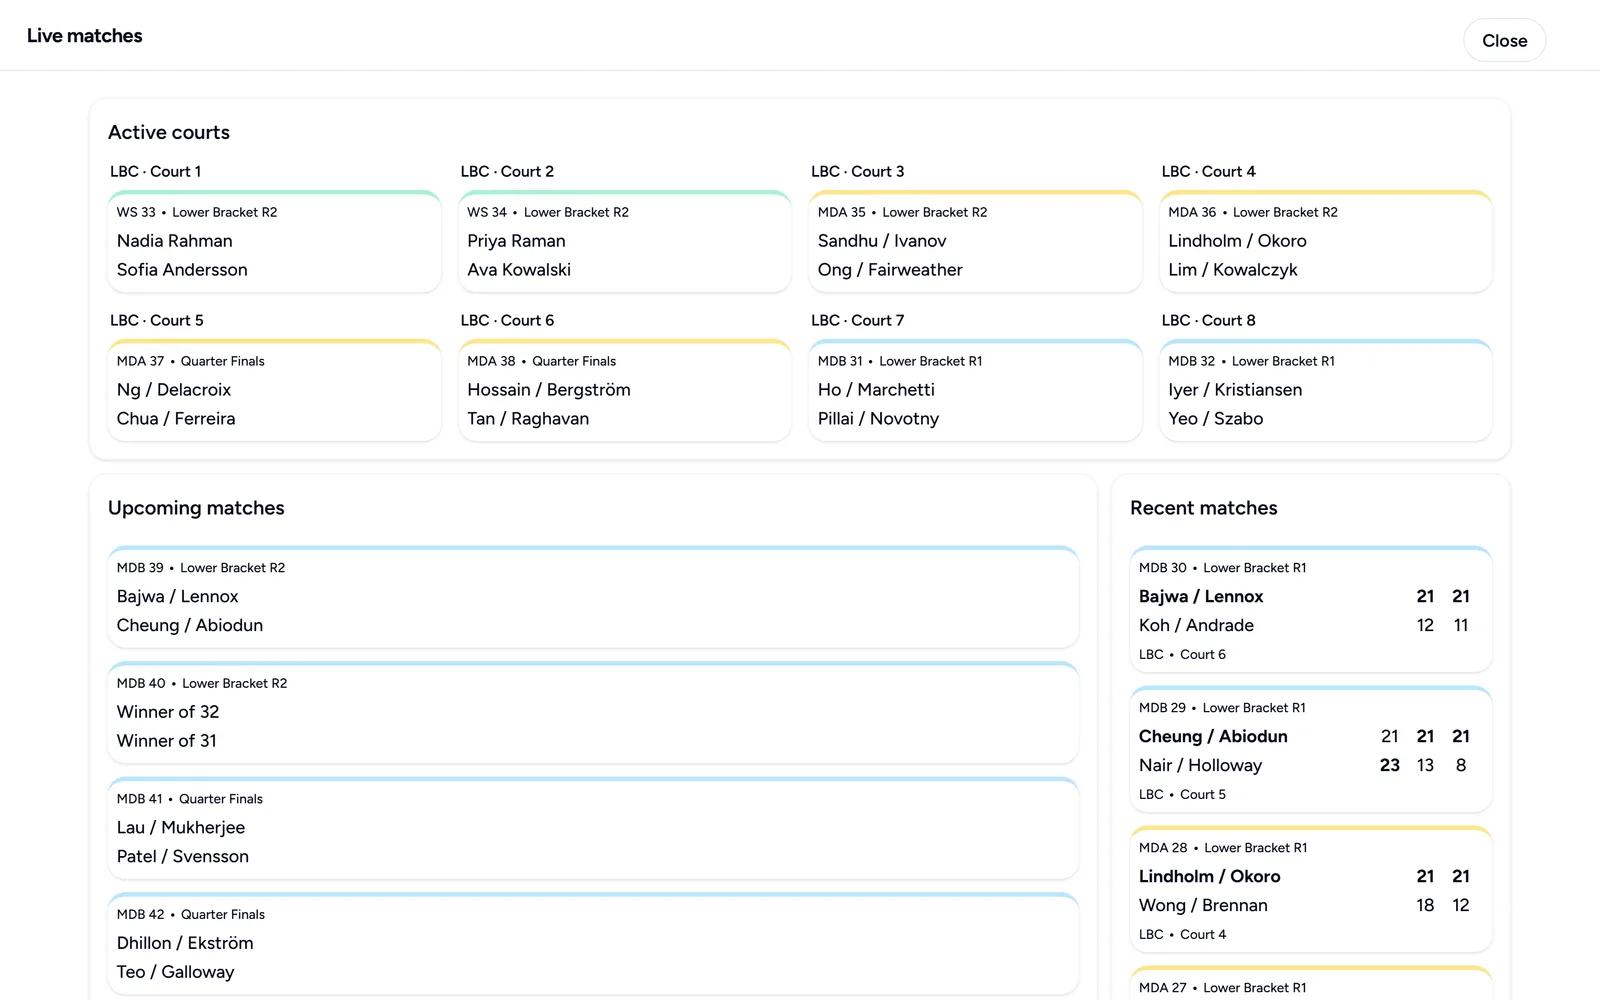The width and height of the screenshot is (1600, 1000).
Task: Click the LBC · Court 8 label
Action: tap(1209, 320)
